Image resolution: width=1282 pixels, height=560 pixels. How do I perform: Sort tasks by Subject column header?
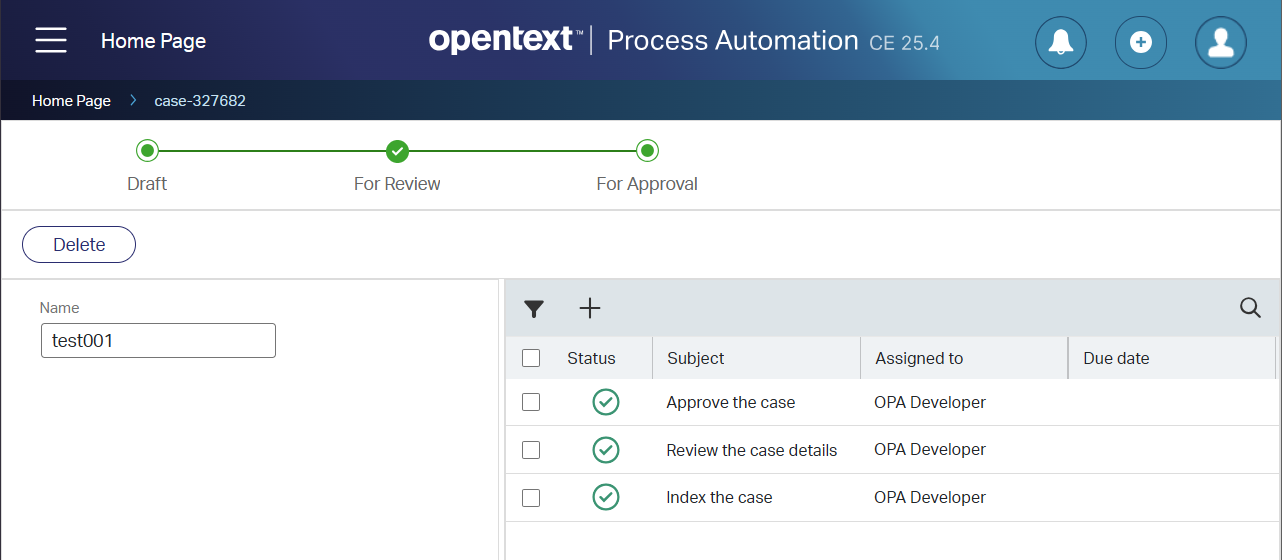point(696,358)
